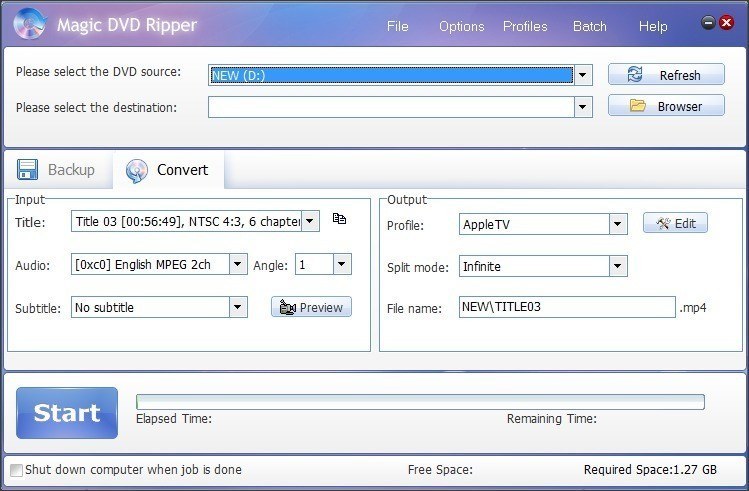Open the Angle dropdown
749x491 pixels.
(x=342, y=264)
